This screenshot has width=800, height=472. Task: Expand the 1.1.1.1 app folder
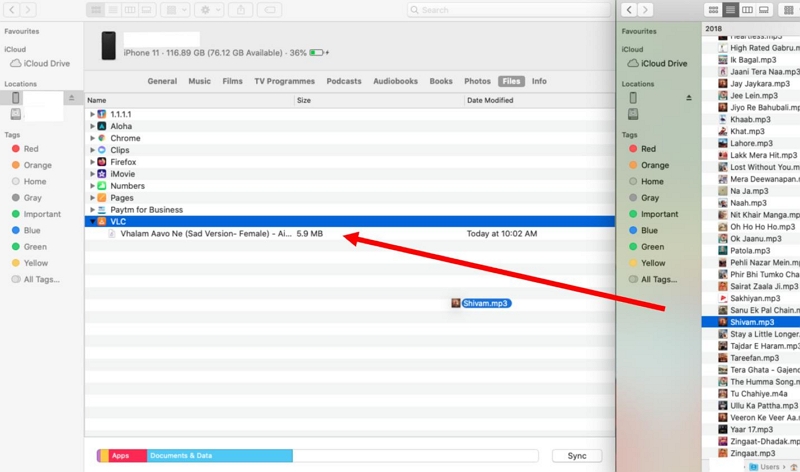point(92,114)
